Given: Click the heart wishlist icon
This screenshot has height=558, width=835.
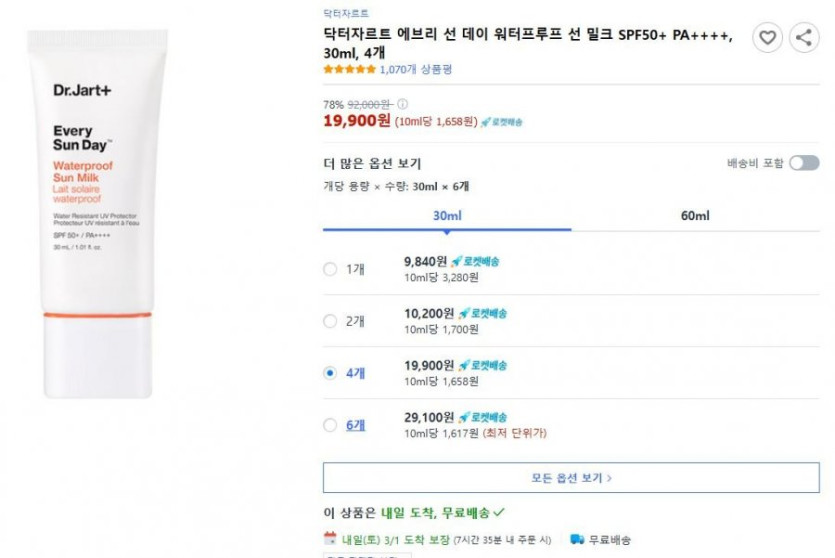Looking at the screenshot, I should (x=767, y=38).
